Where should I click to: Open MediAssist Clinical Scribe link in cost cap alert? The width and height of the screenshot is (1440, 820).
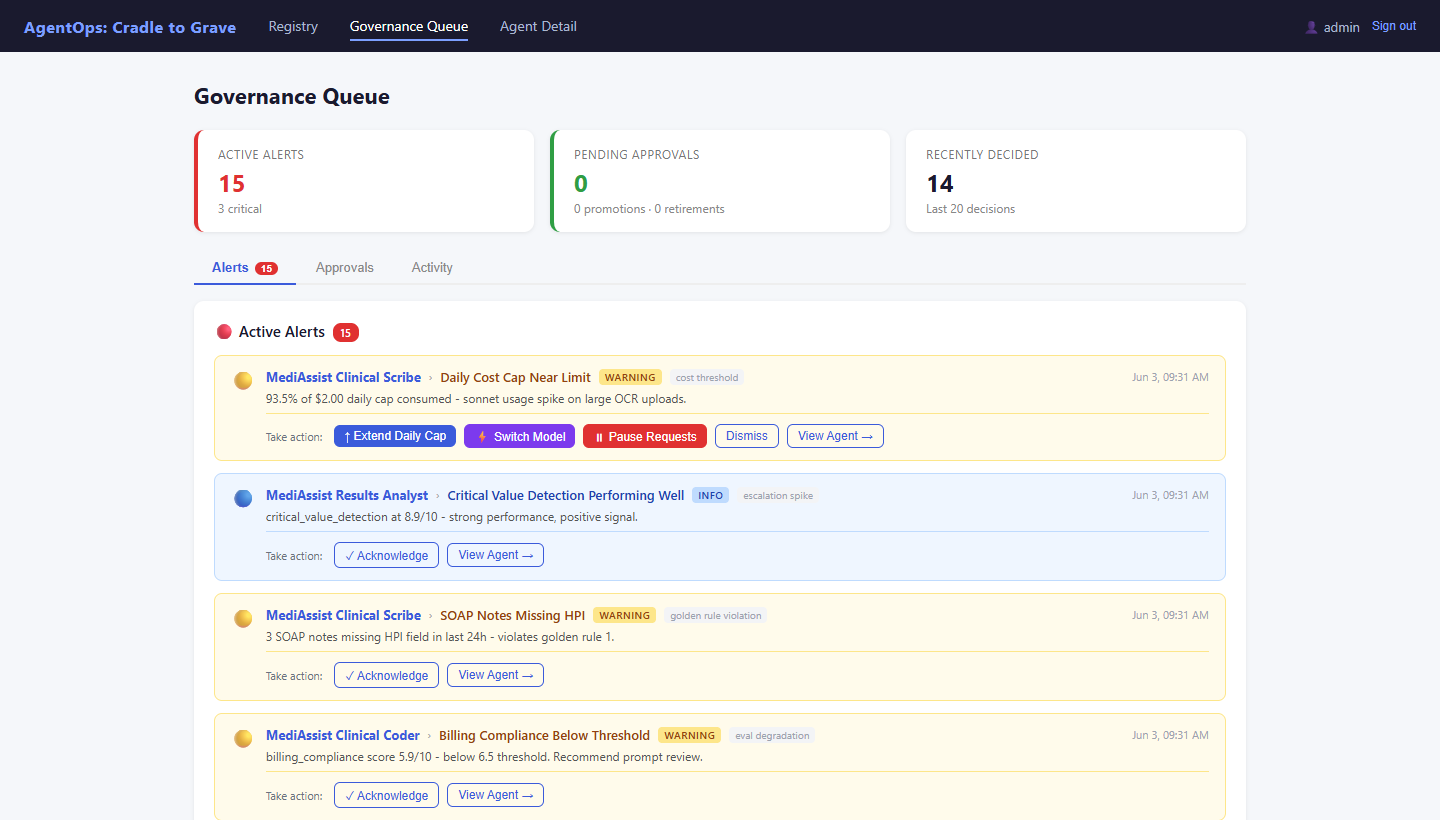[x=343, y=377]
